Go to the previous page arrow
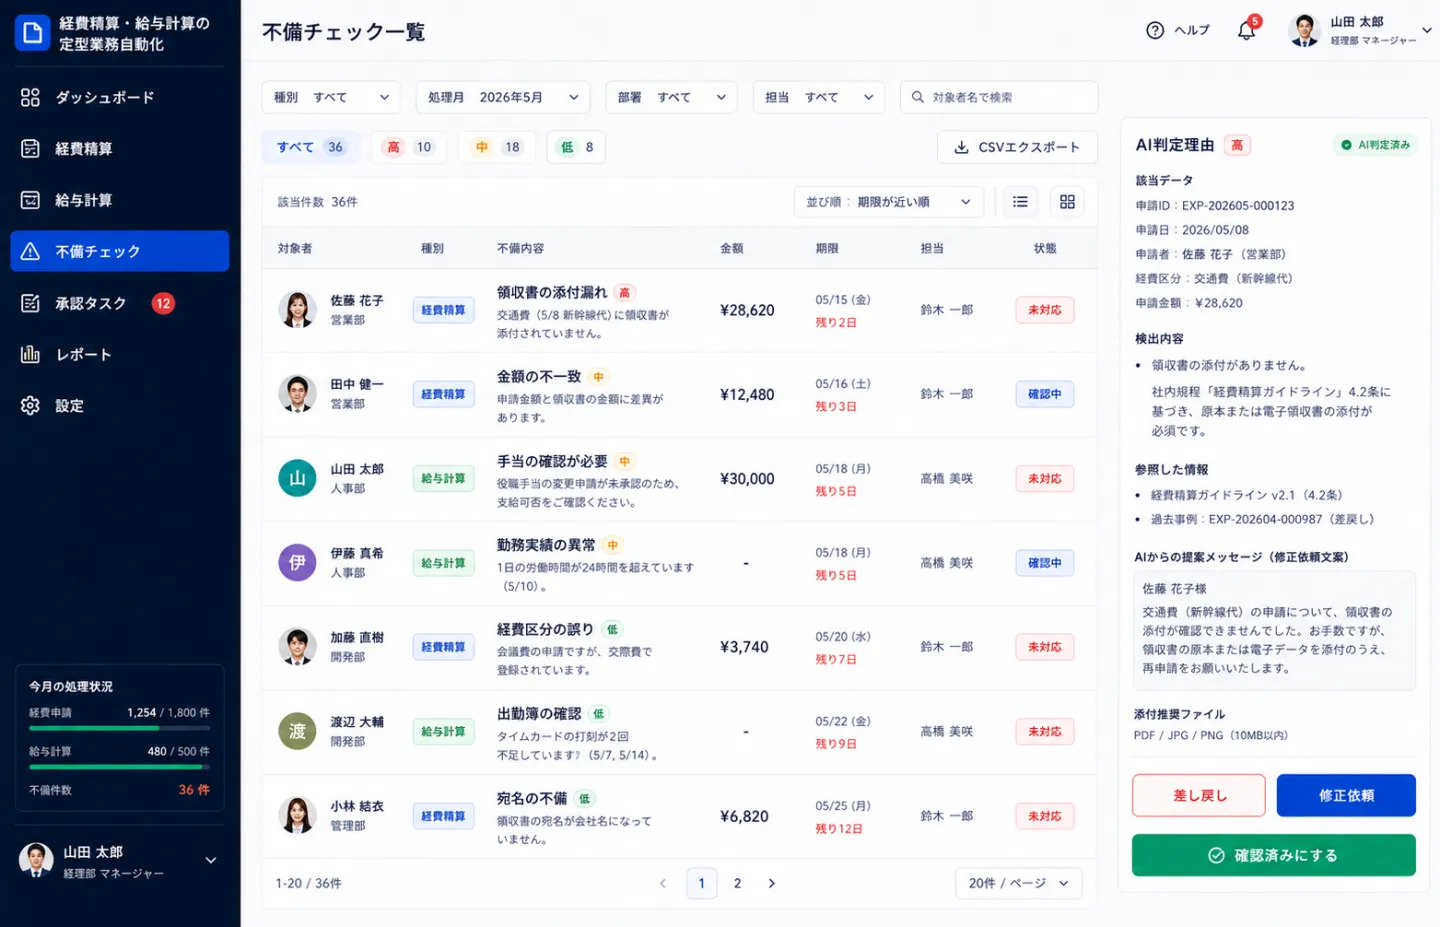Screen dimensions: 1440x927 point(663,883)
